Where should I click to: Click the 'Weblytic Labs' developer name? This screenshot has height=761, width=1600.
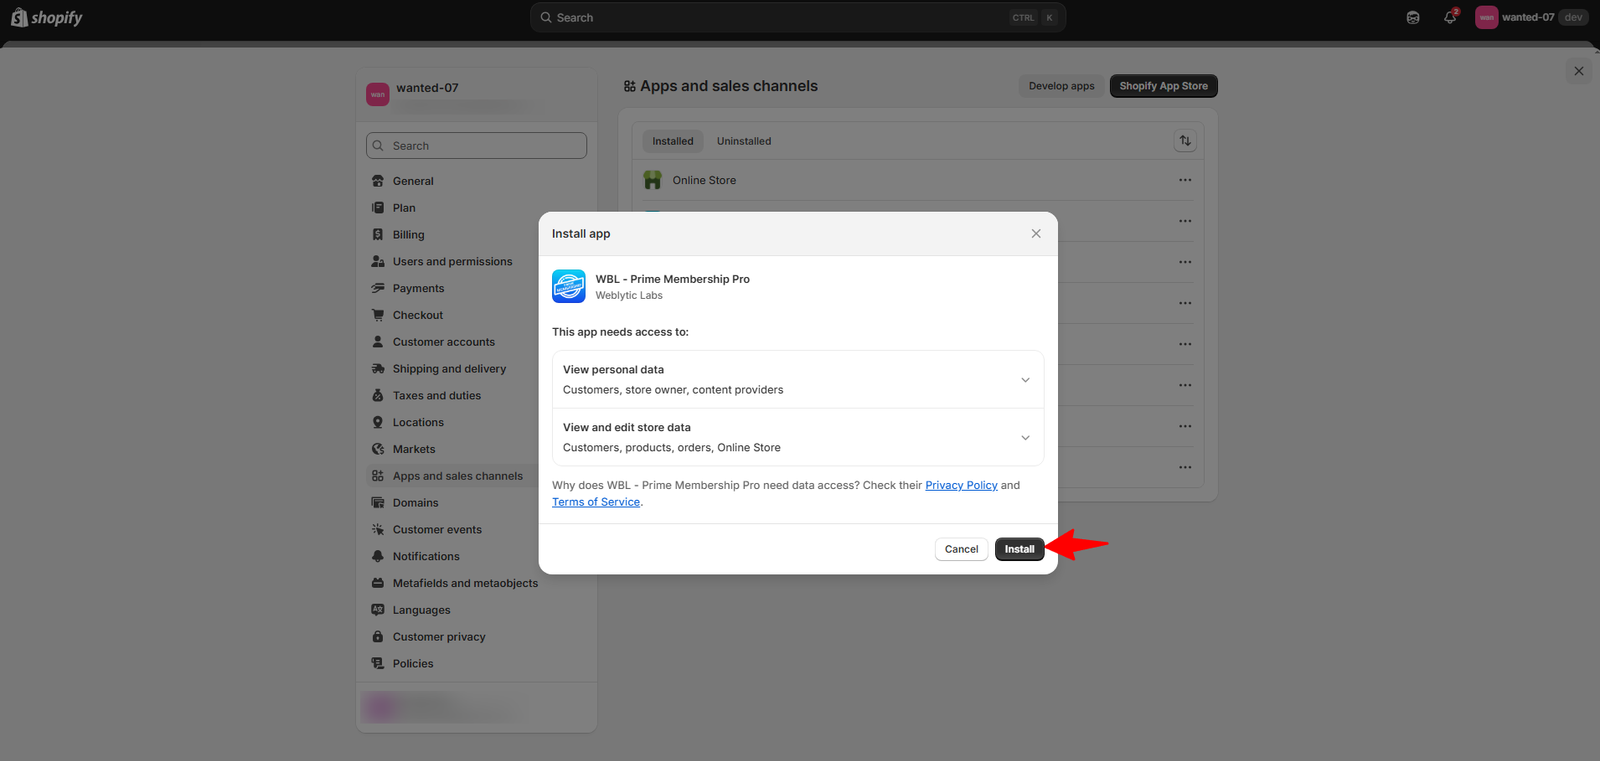629,296
